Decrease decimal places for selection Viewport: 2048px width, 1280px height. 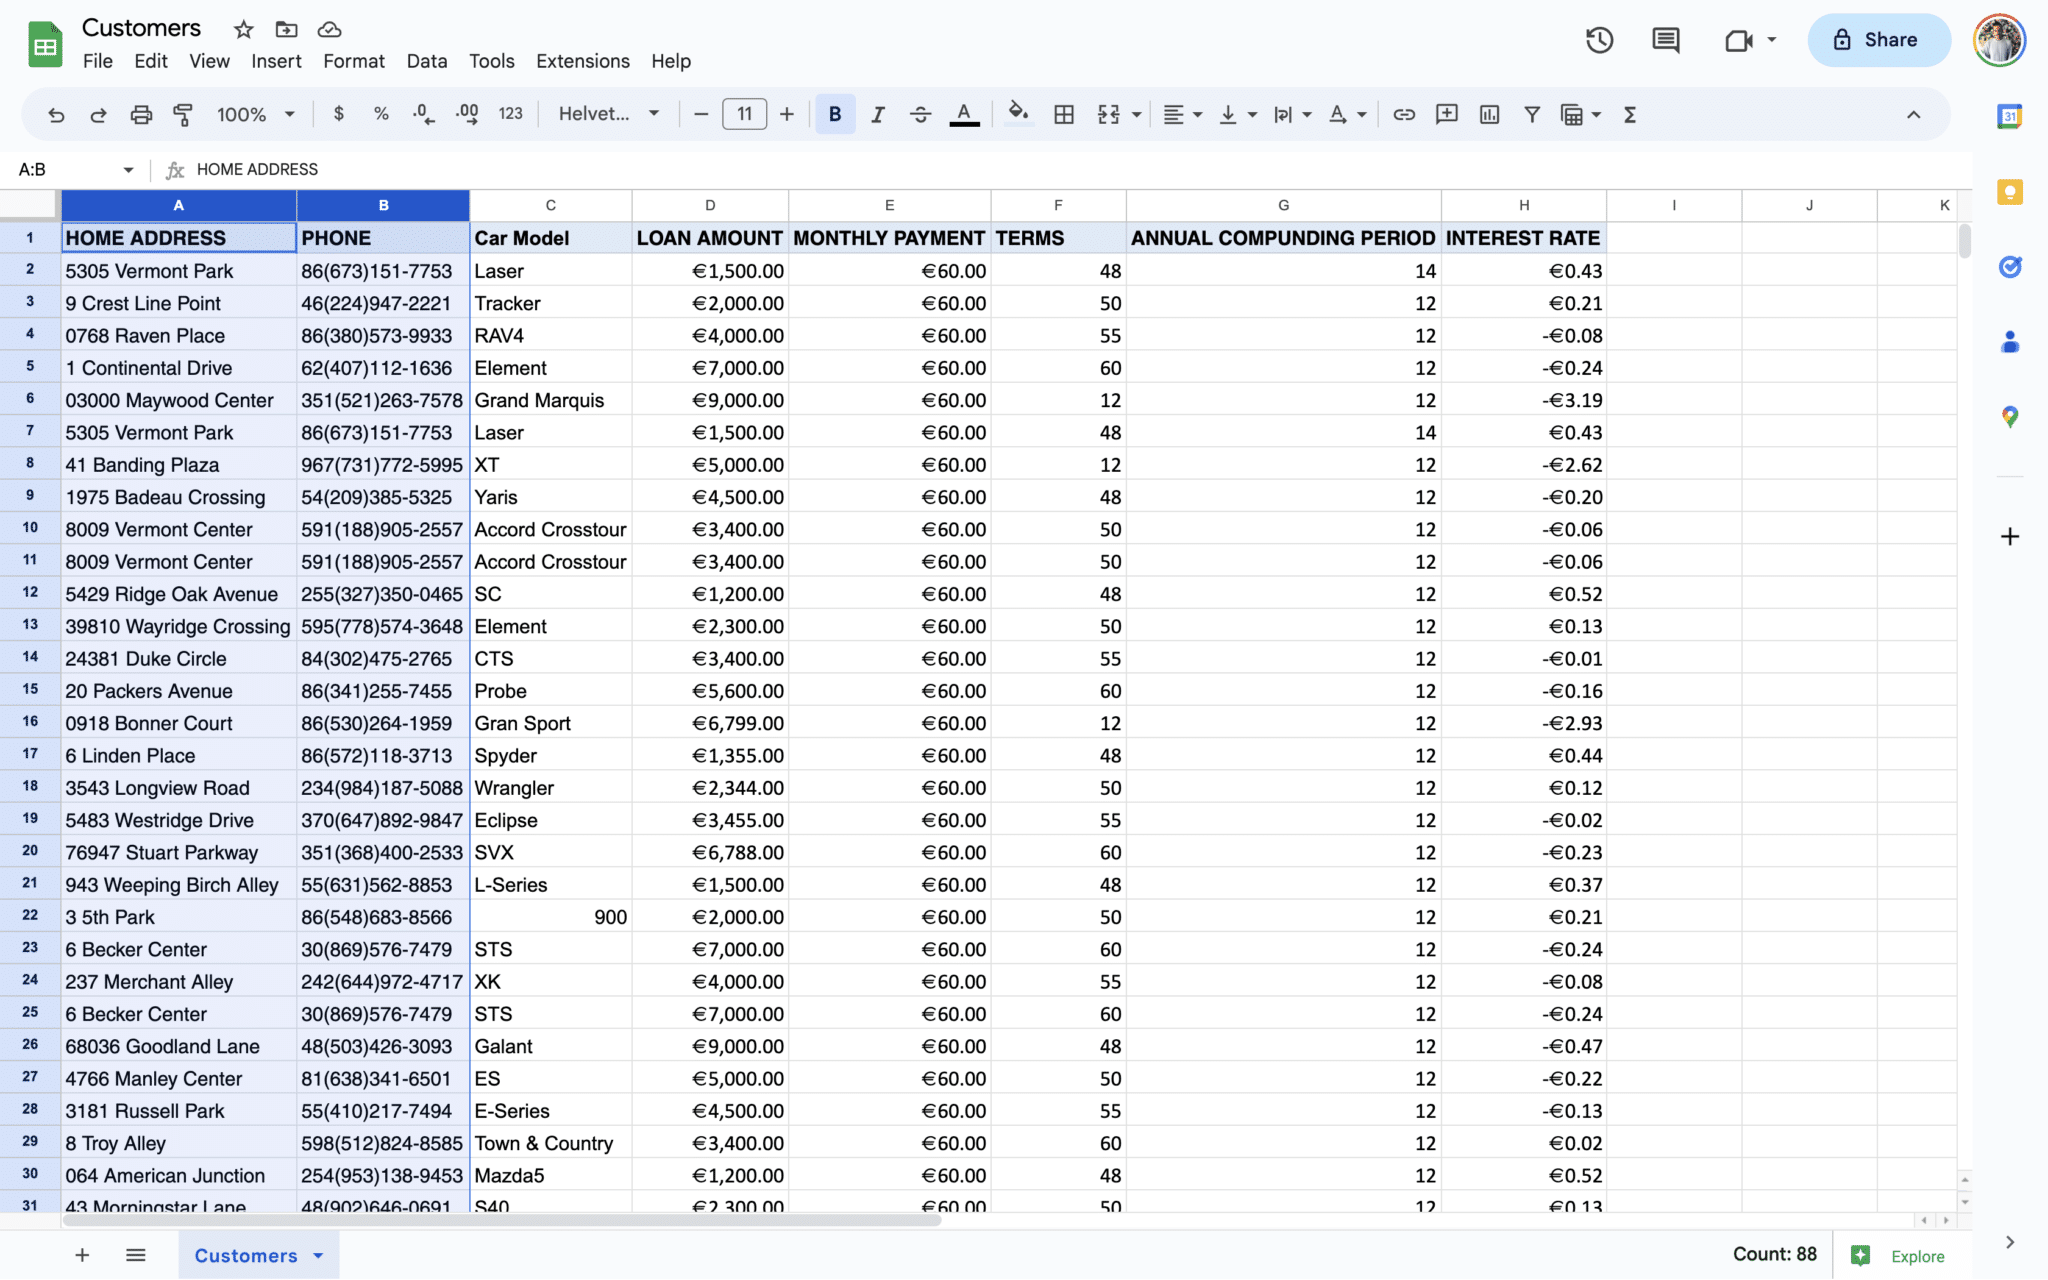point(423,114)
